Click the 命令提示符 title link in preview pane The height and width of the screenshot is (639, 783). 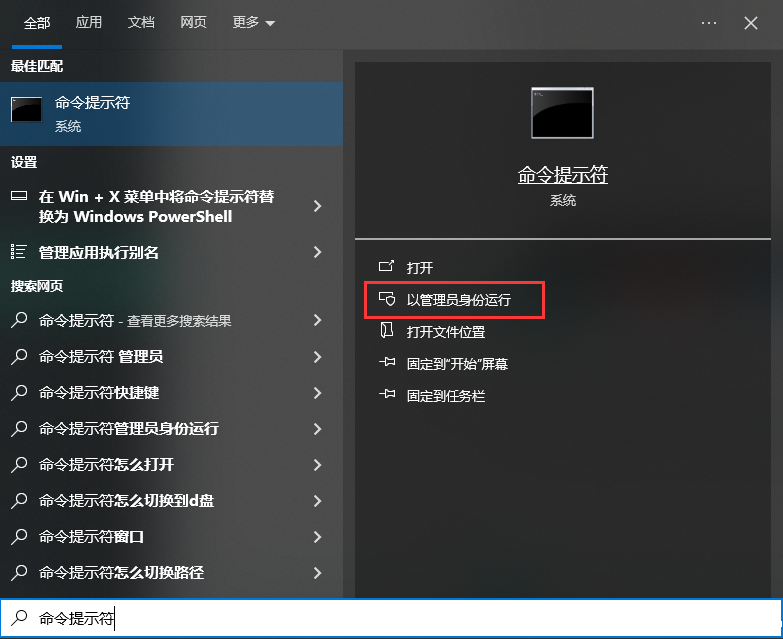tap(562, 175)
